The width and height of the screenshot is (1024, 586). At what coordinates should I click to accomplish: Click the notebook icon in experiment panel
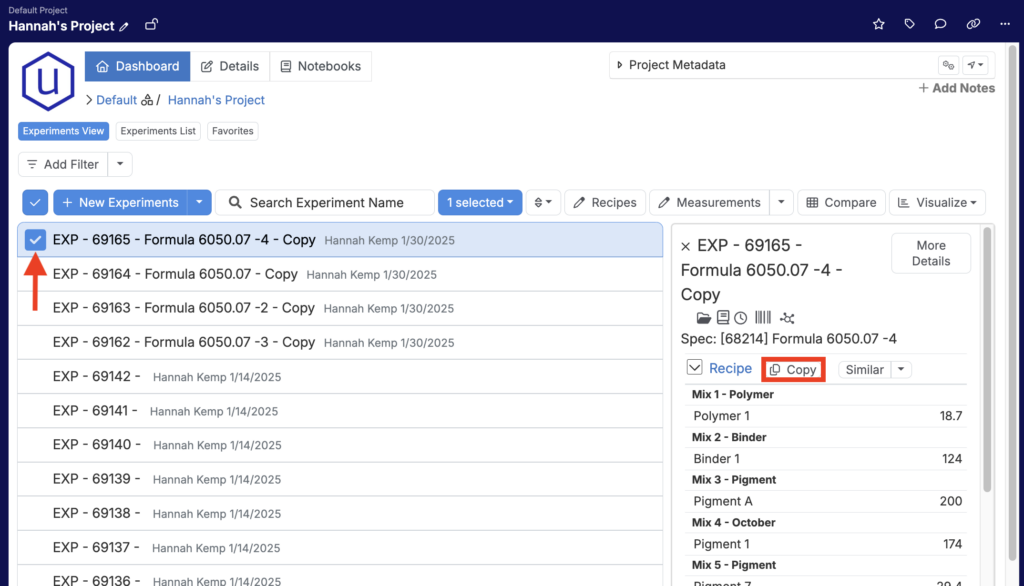coord(723,318)
